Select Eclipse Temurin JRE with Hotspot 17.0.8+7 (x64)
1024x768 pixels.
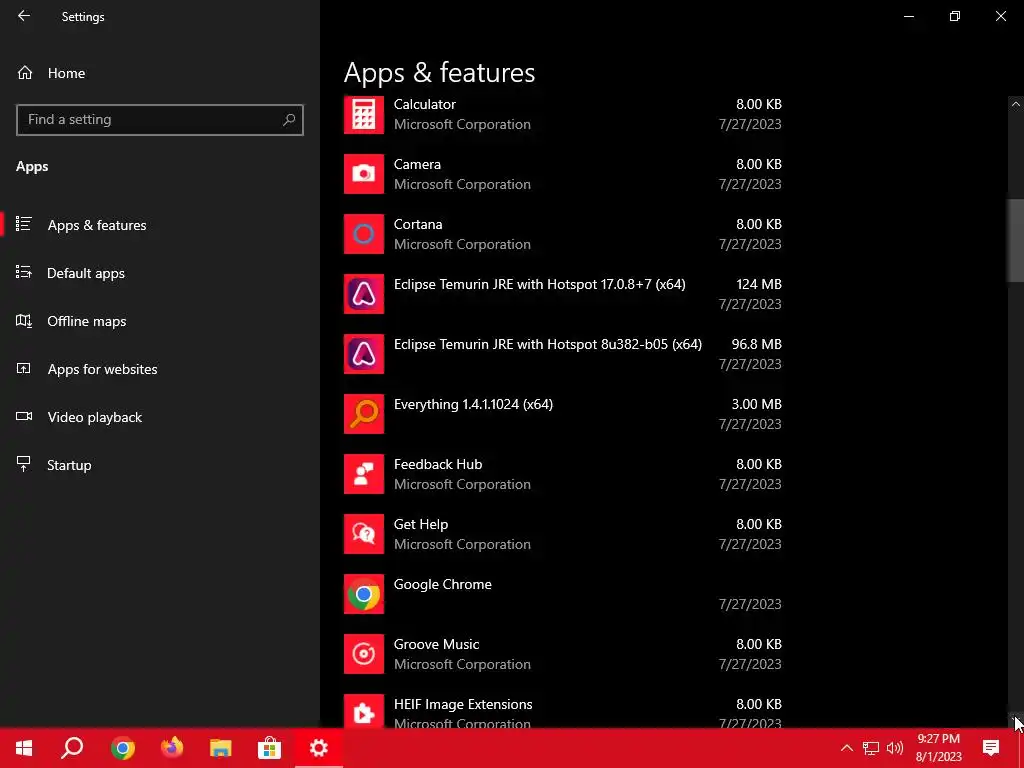pos(539,284)
